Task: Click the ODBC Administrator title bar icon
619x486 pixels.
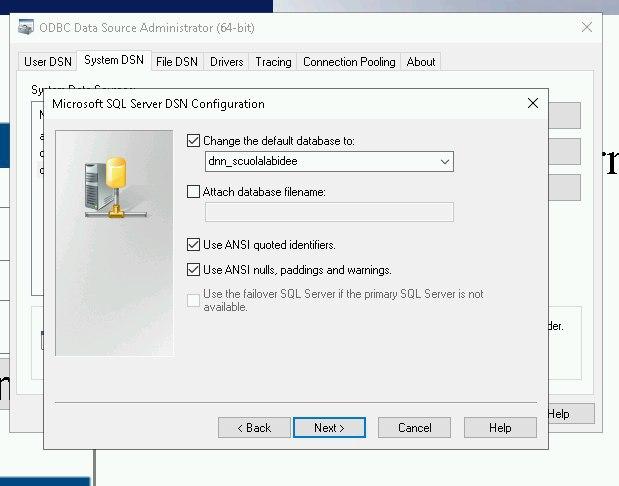Action: pos(26,27)
